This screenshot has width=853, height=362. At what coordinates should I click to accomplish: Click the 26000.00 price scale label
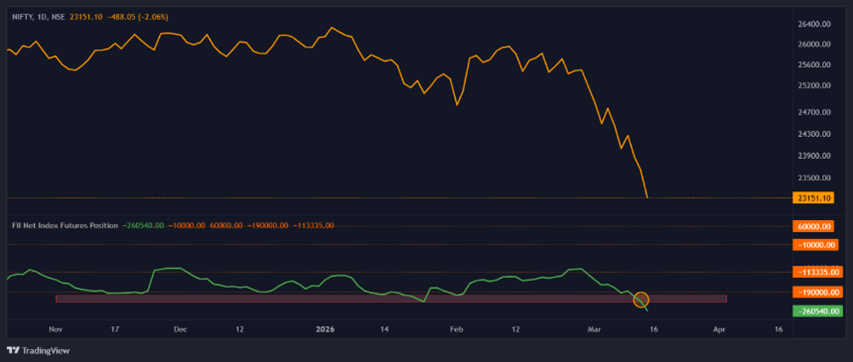pos(814,45)
